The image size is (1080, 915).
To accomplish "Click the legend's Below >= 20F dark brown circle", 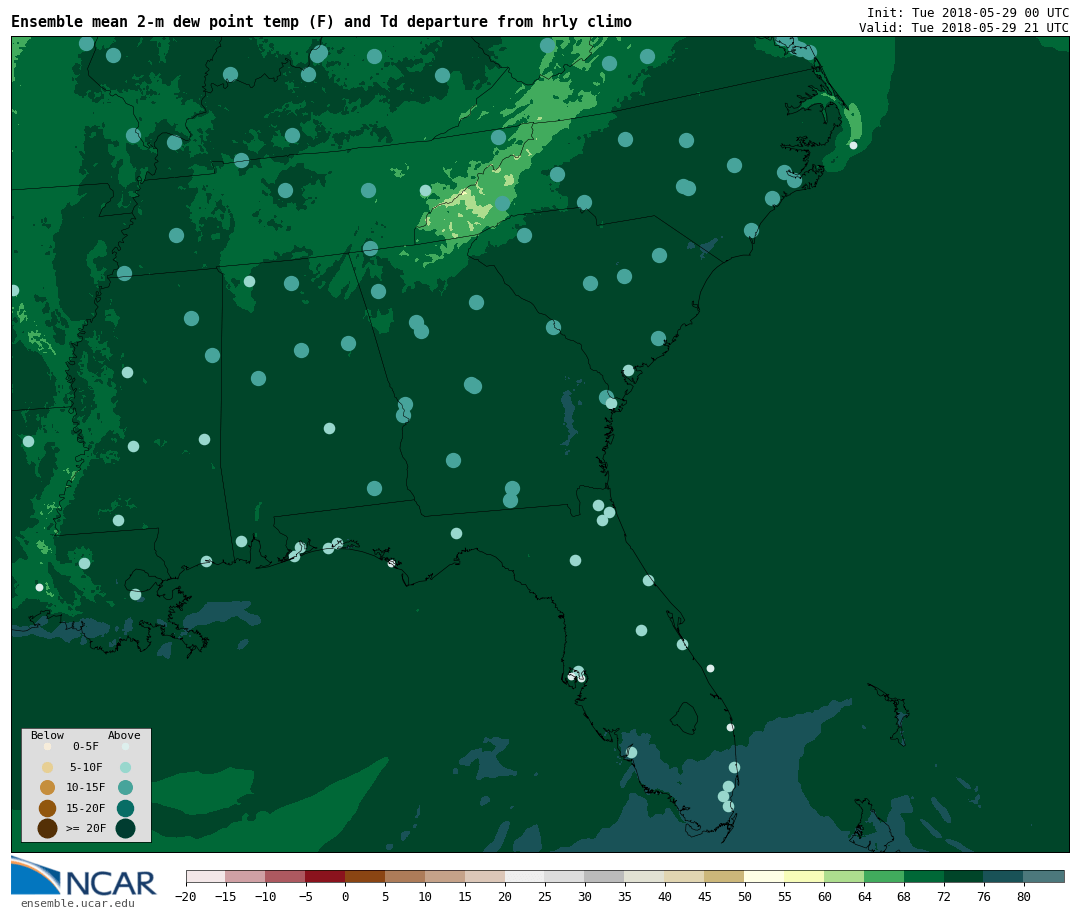I will click(47, 828).
